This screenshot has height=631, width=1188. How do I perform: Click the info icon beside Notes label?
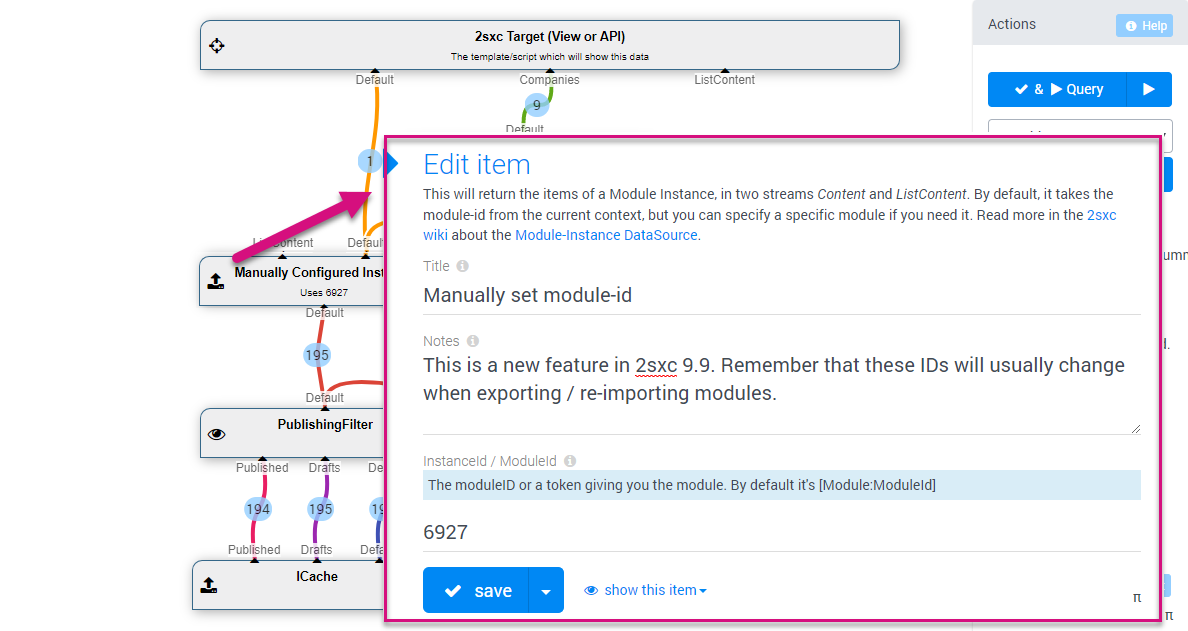(473, 341)
